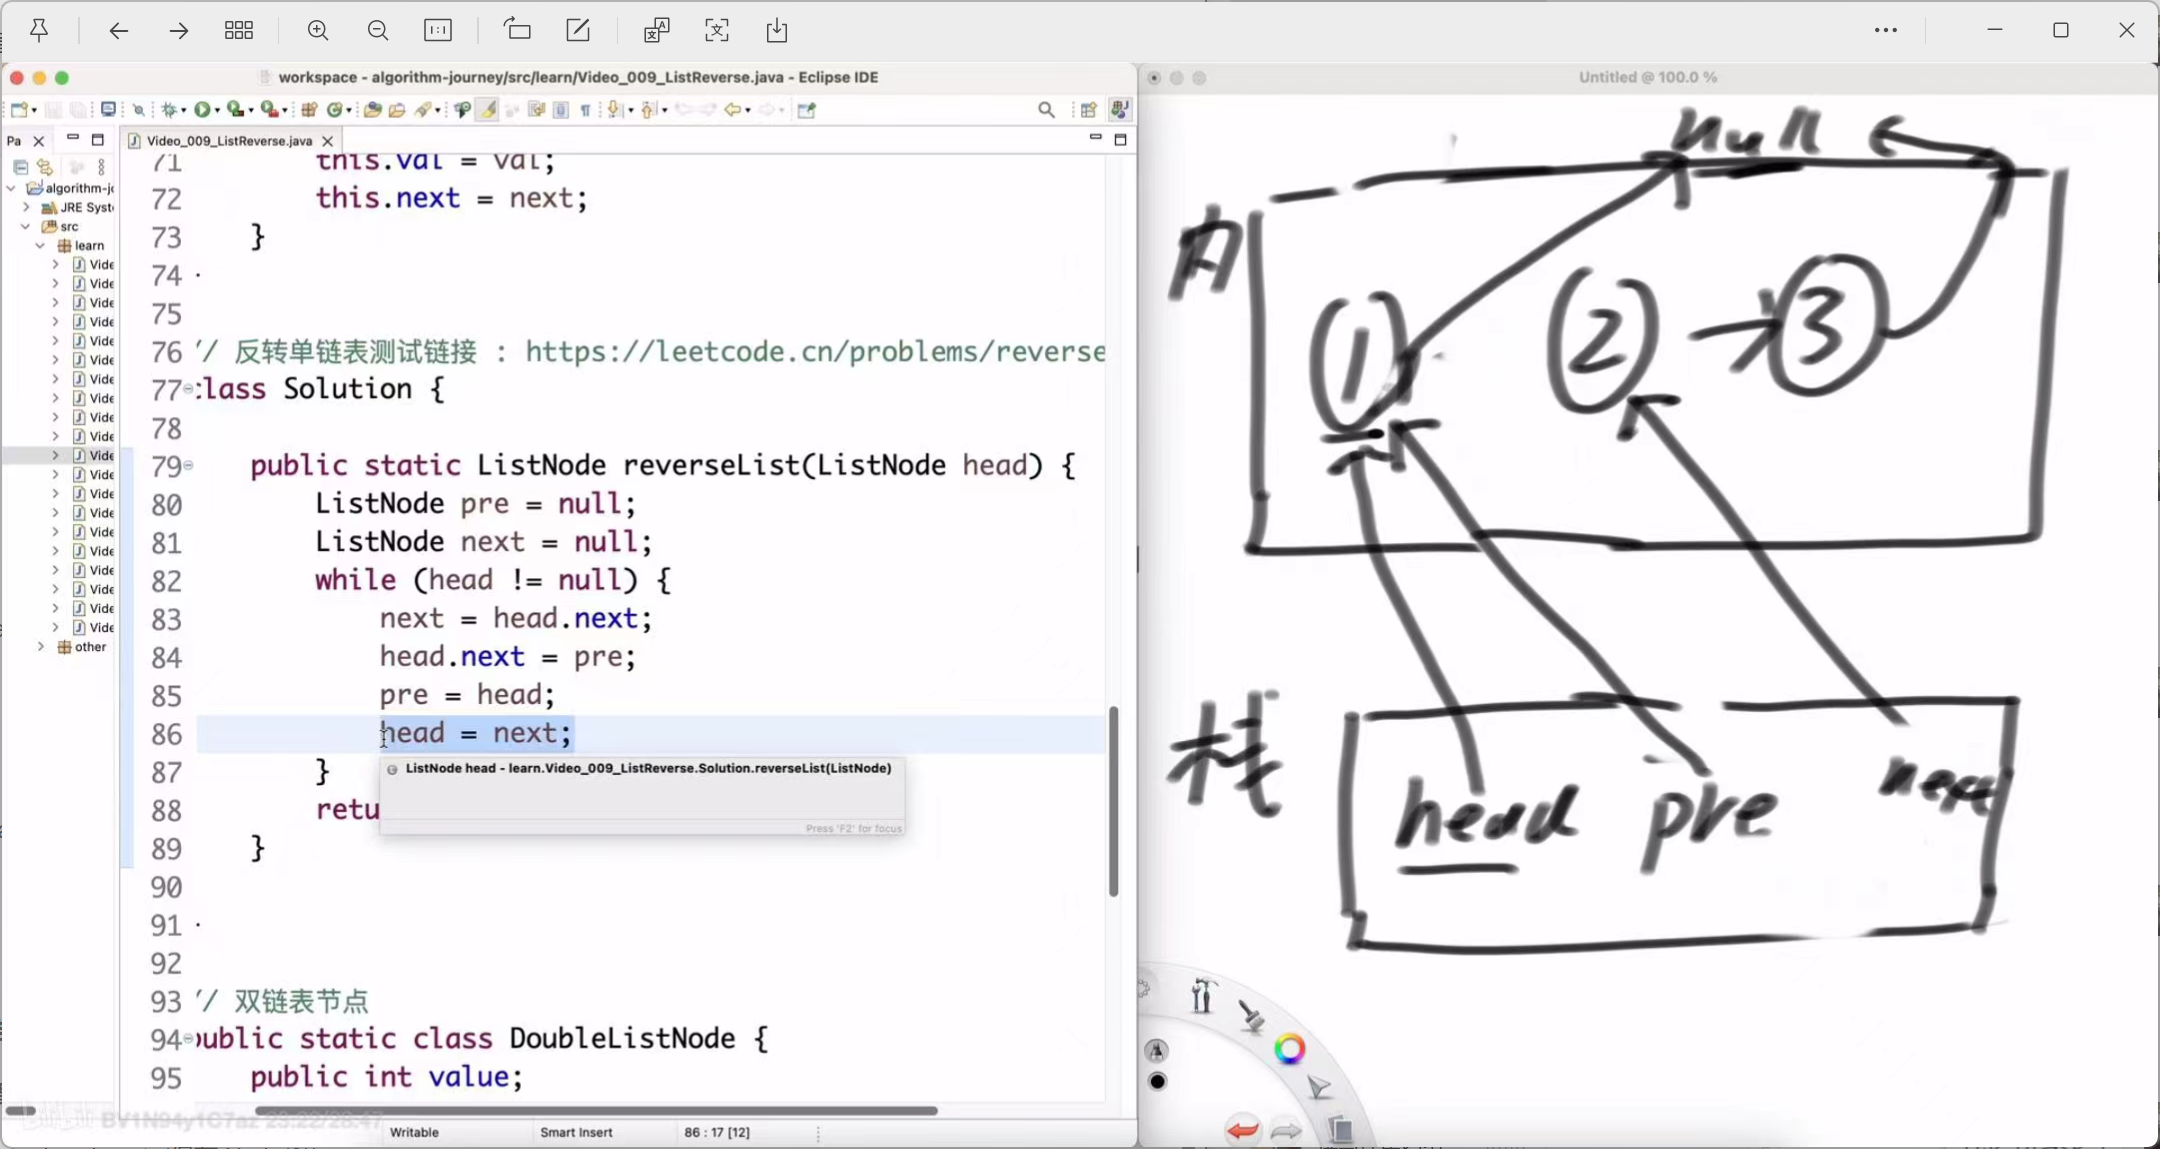Open Package Explorer View Menu three dots
Screen dimensions: 2160x1149
click(x=101, y=167)
